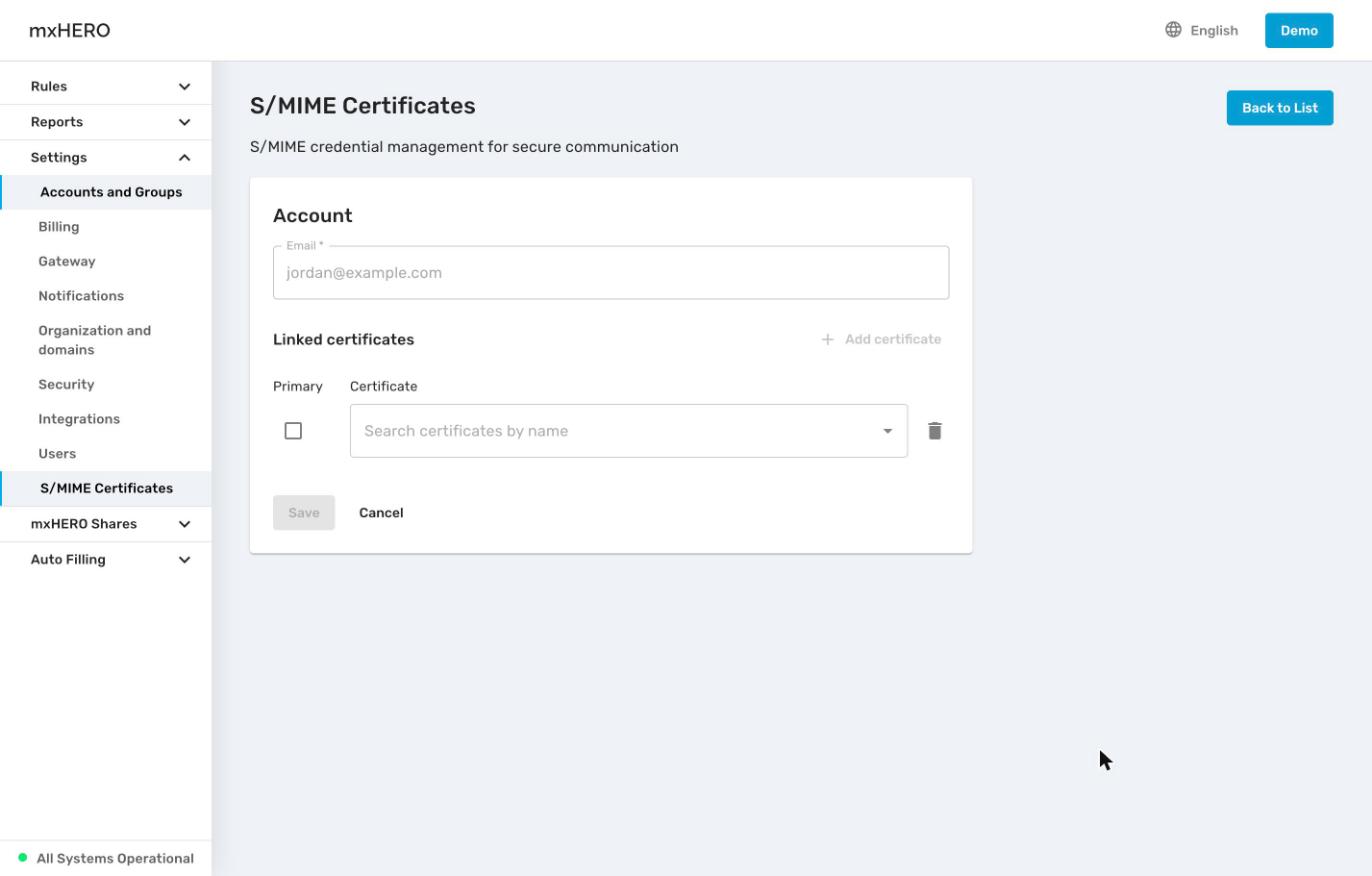Open the certificate search dropdown arrow
This screenshot has width=1372, height=876.
[887, 431]
